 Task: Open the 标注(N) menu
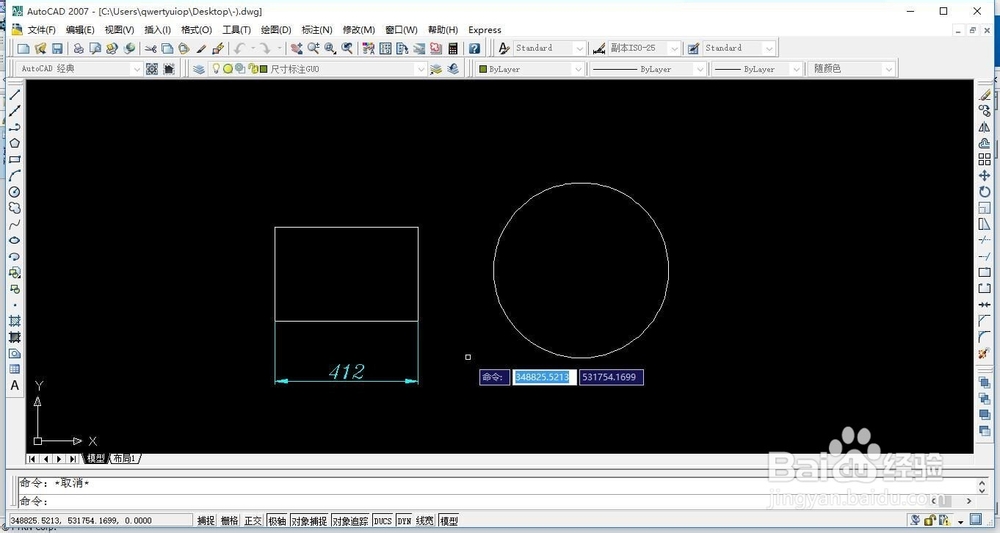click(x=317, y=30)
